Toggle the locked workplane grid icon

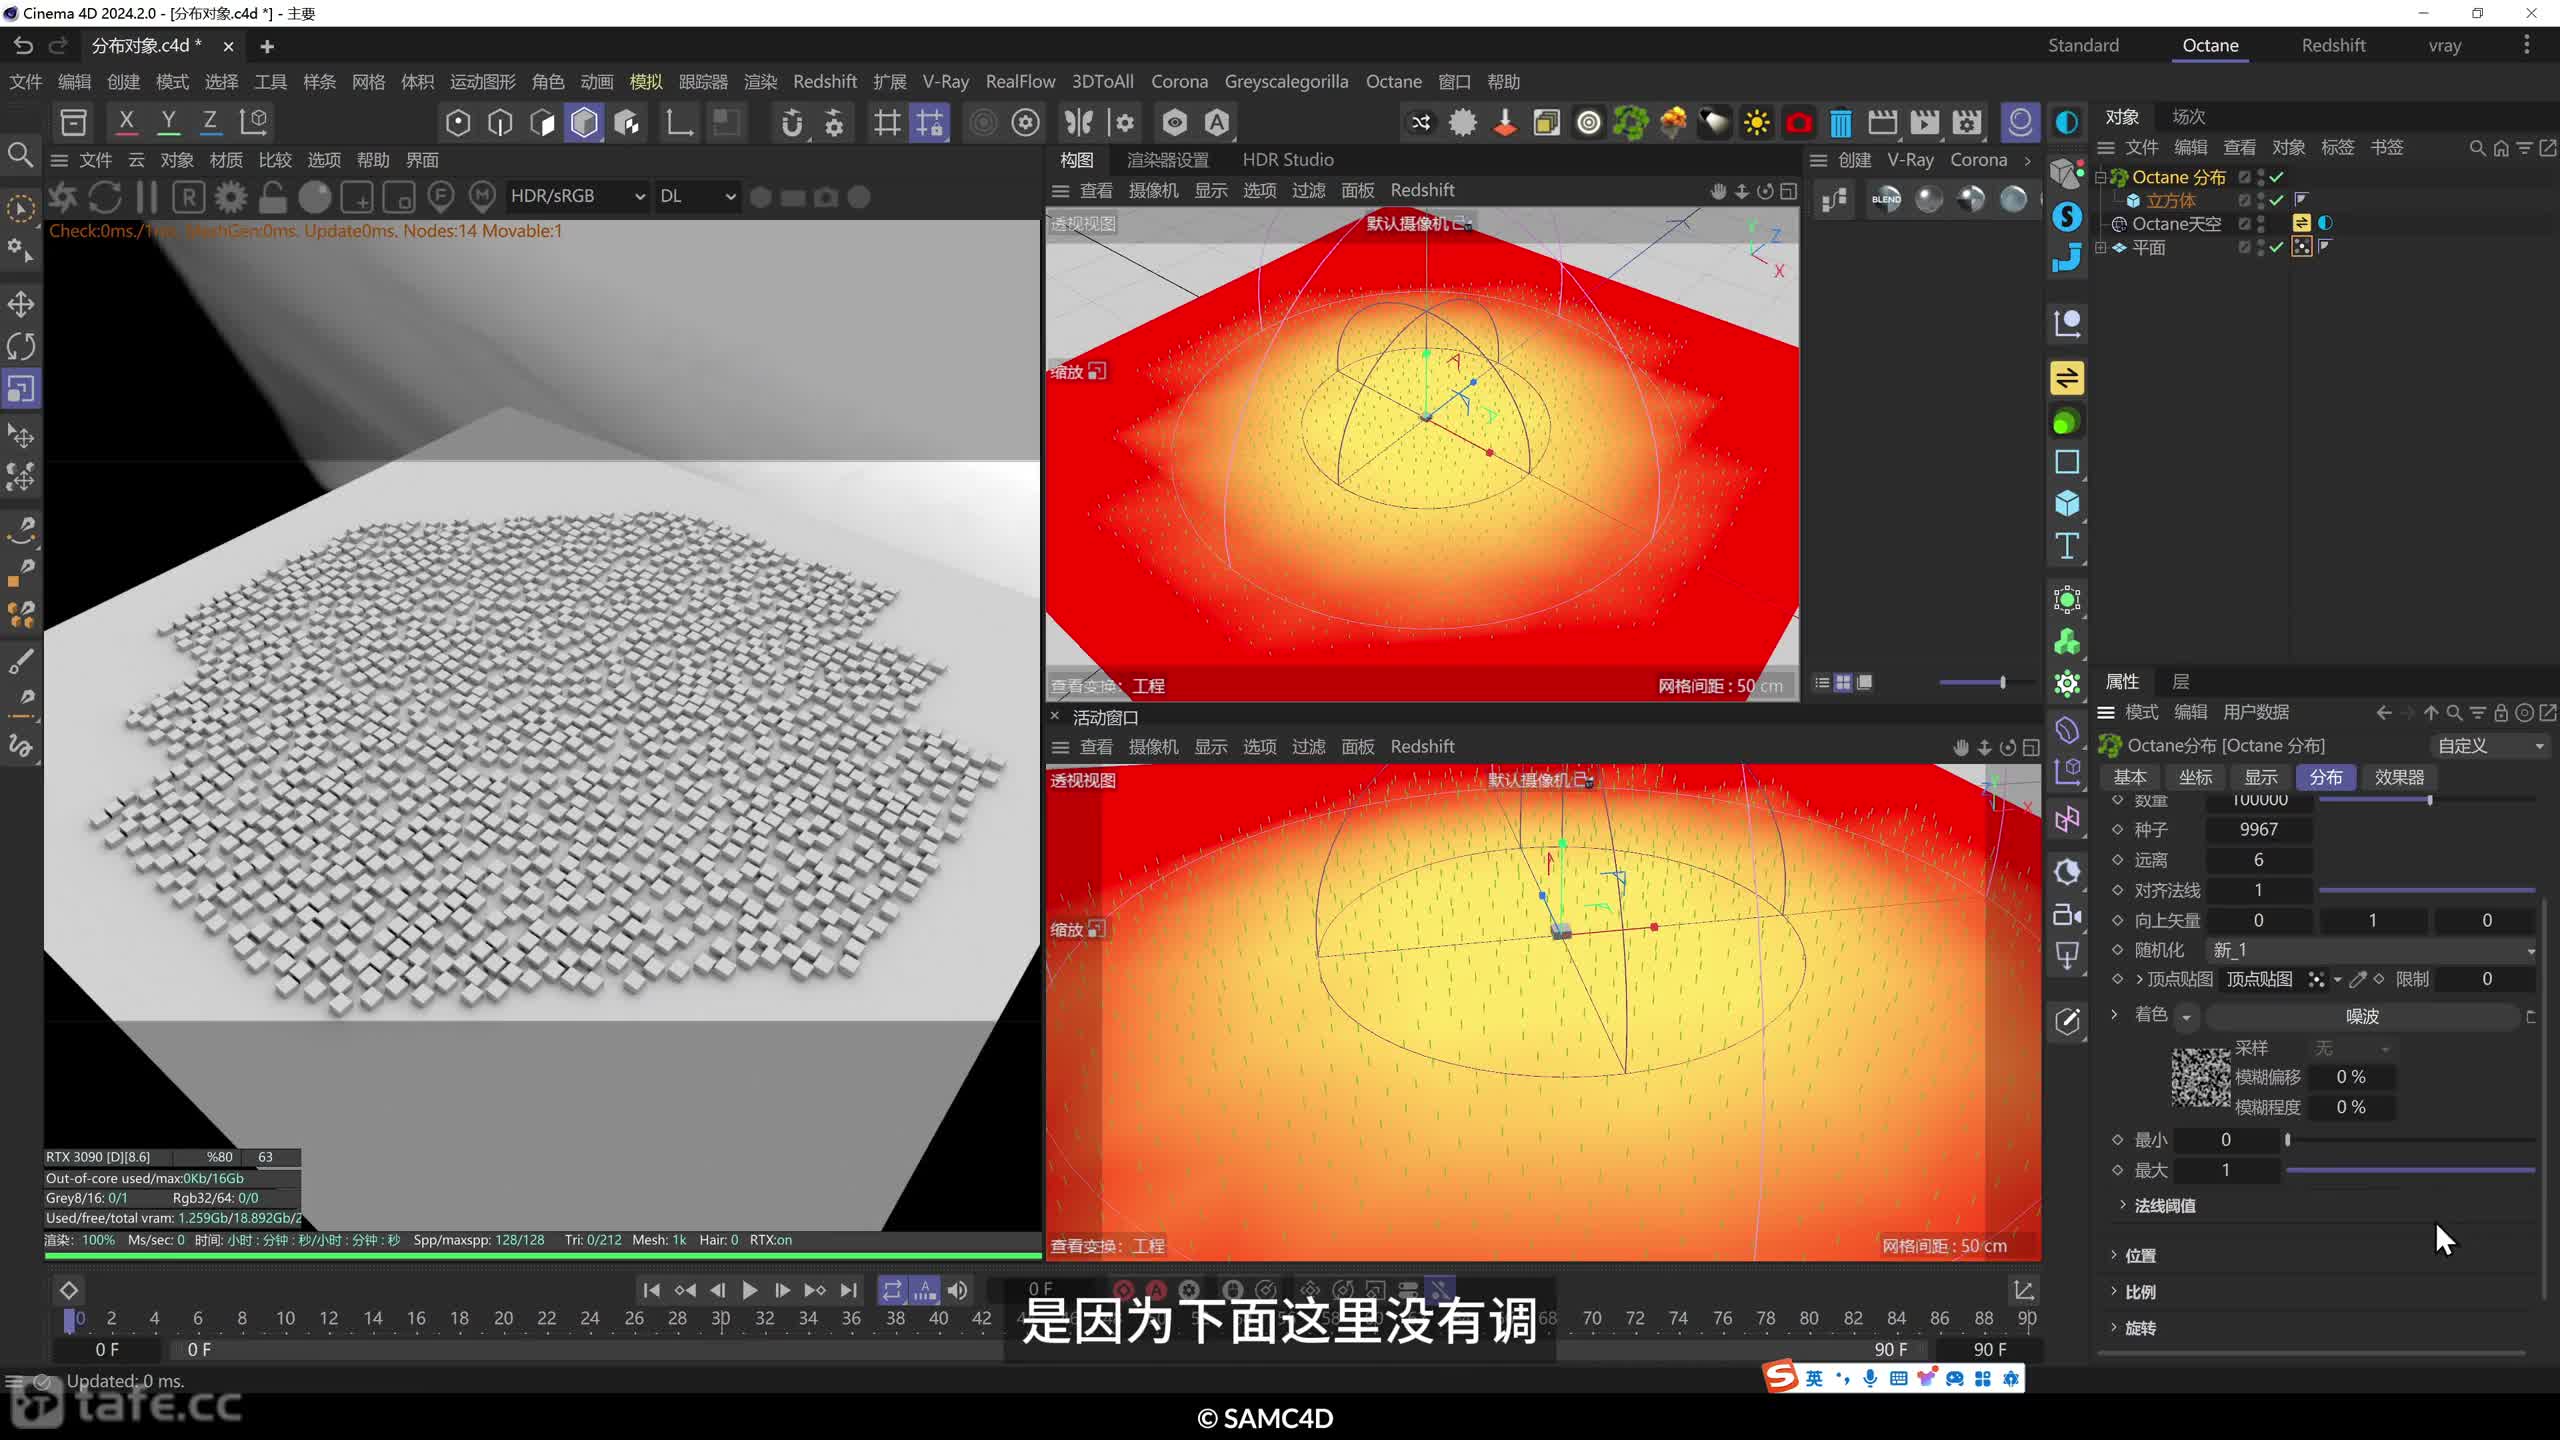[x=929, y=123]
